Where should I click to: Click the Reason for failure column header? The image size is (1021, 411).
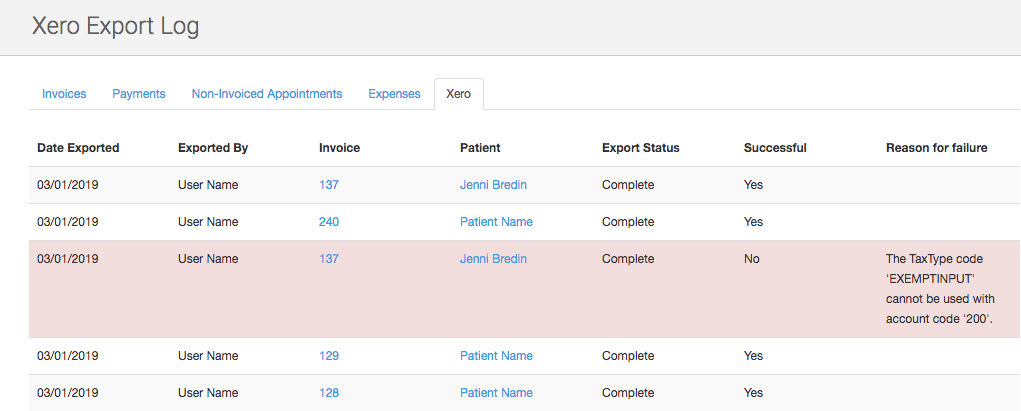click(x=936, y=148)
